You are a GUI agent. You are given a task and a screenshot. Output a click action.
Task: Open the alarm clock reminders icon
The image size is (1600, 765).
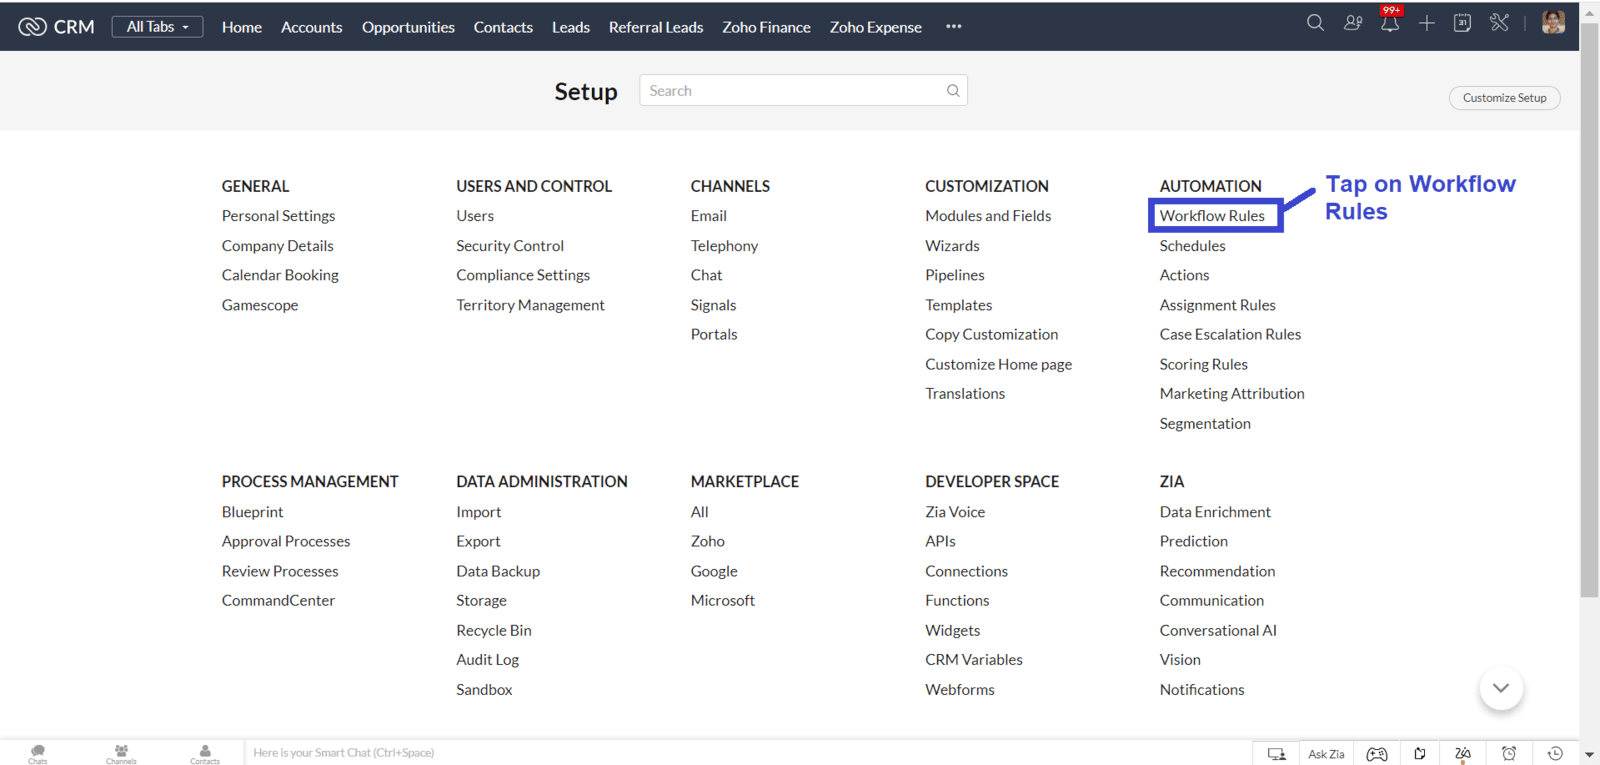[x=1509, y=754]
